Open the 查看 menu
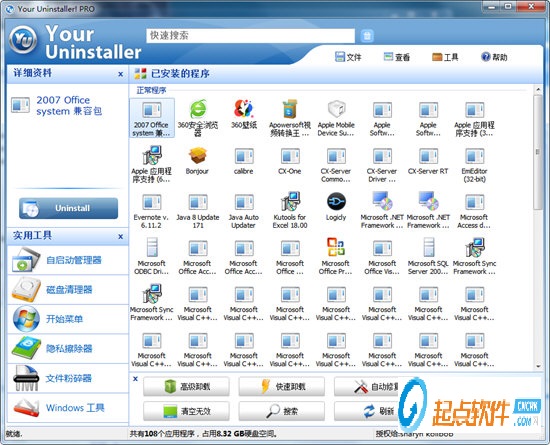 pyautogui.click(x=396, y=57)
